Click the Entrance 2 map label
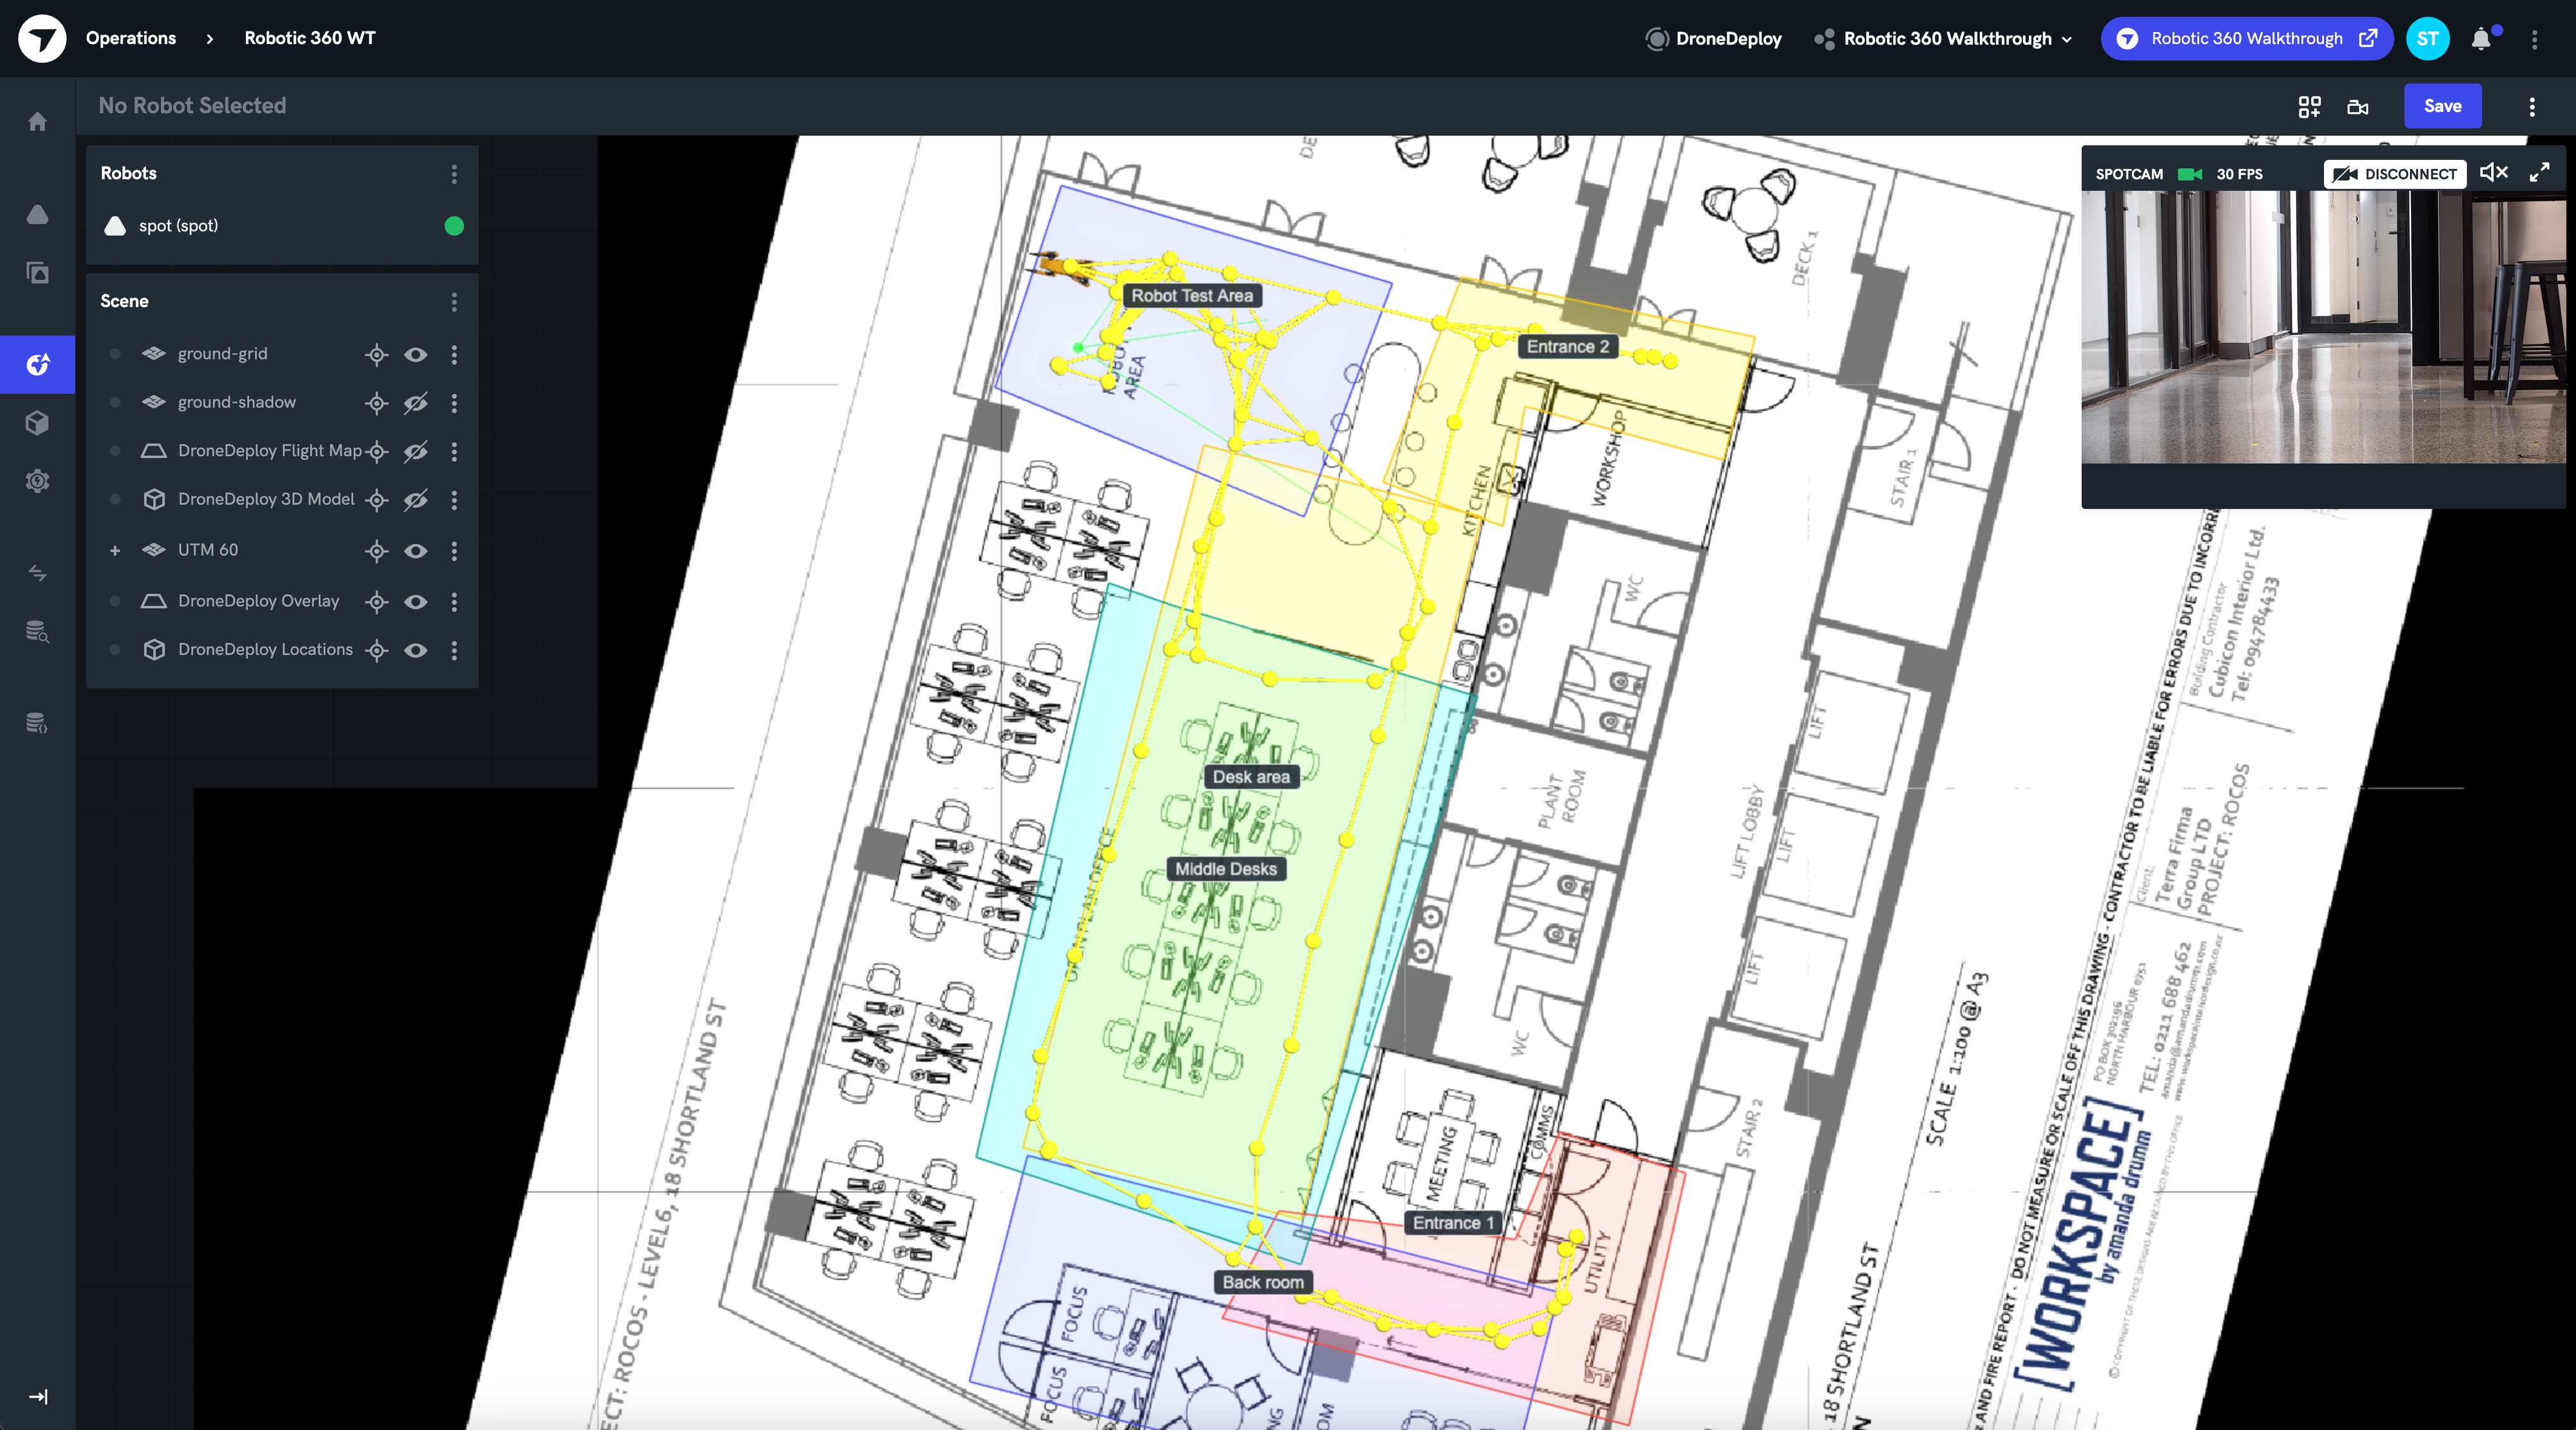 1567,347
